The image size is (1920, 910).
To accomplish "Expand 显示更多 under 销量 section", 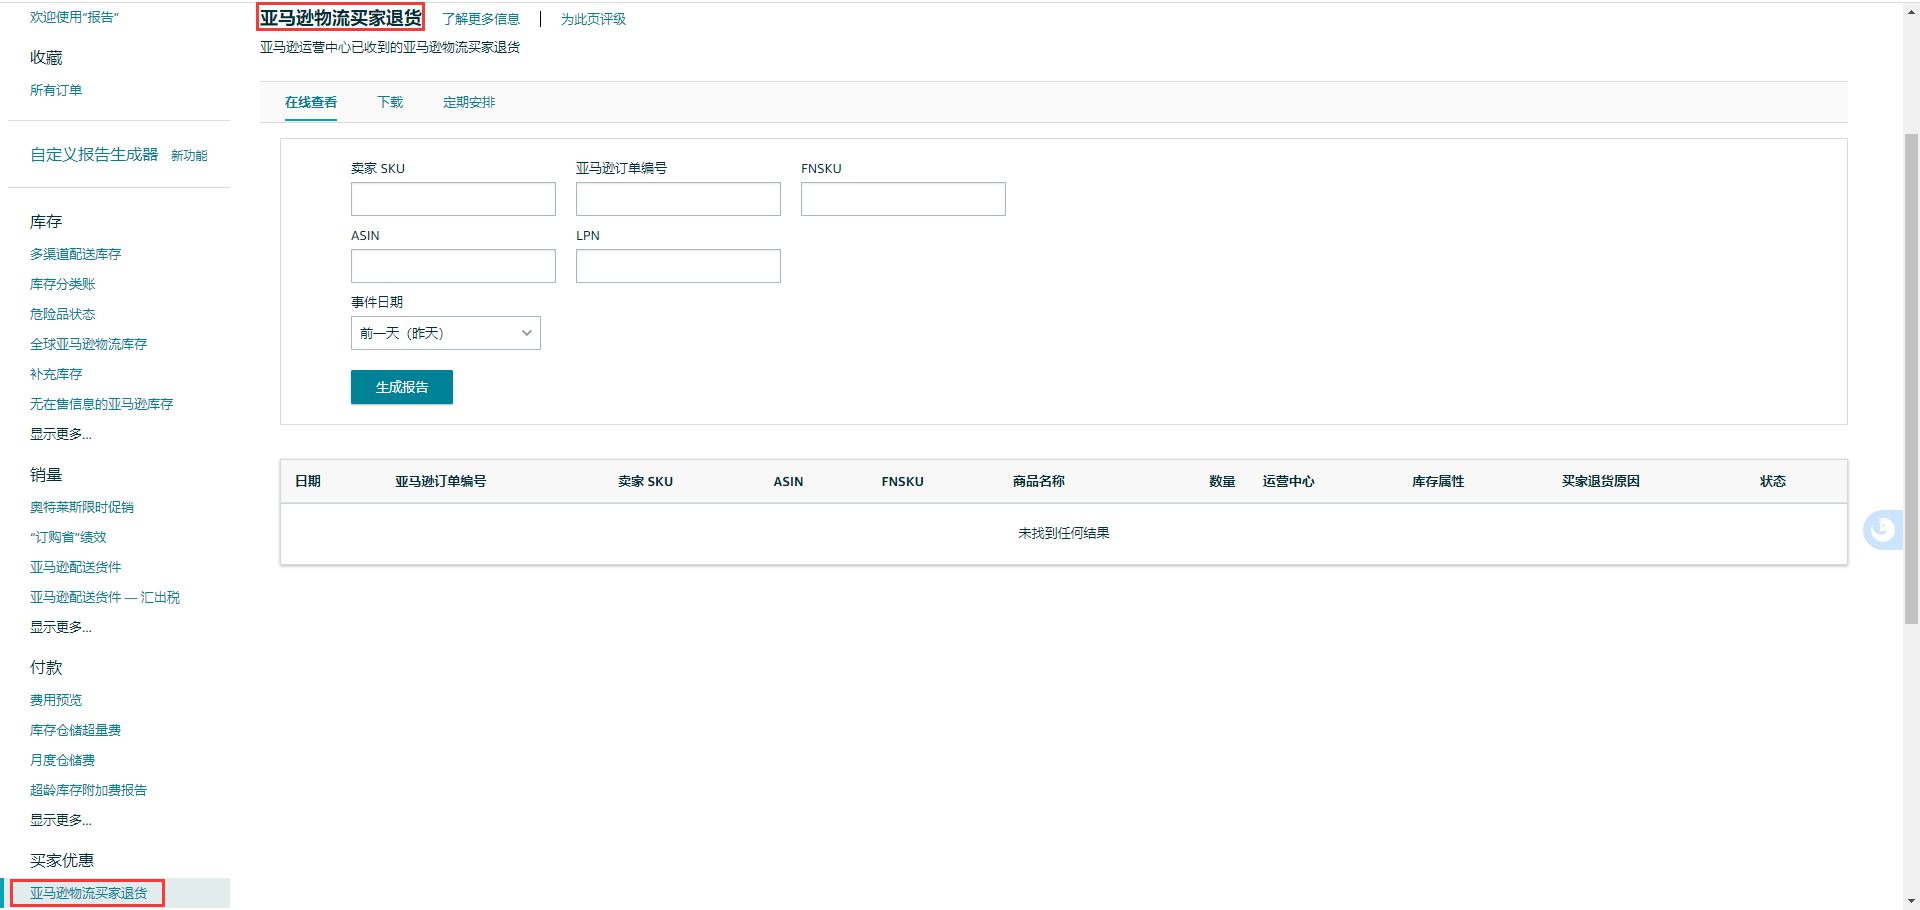I will 61,627.
